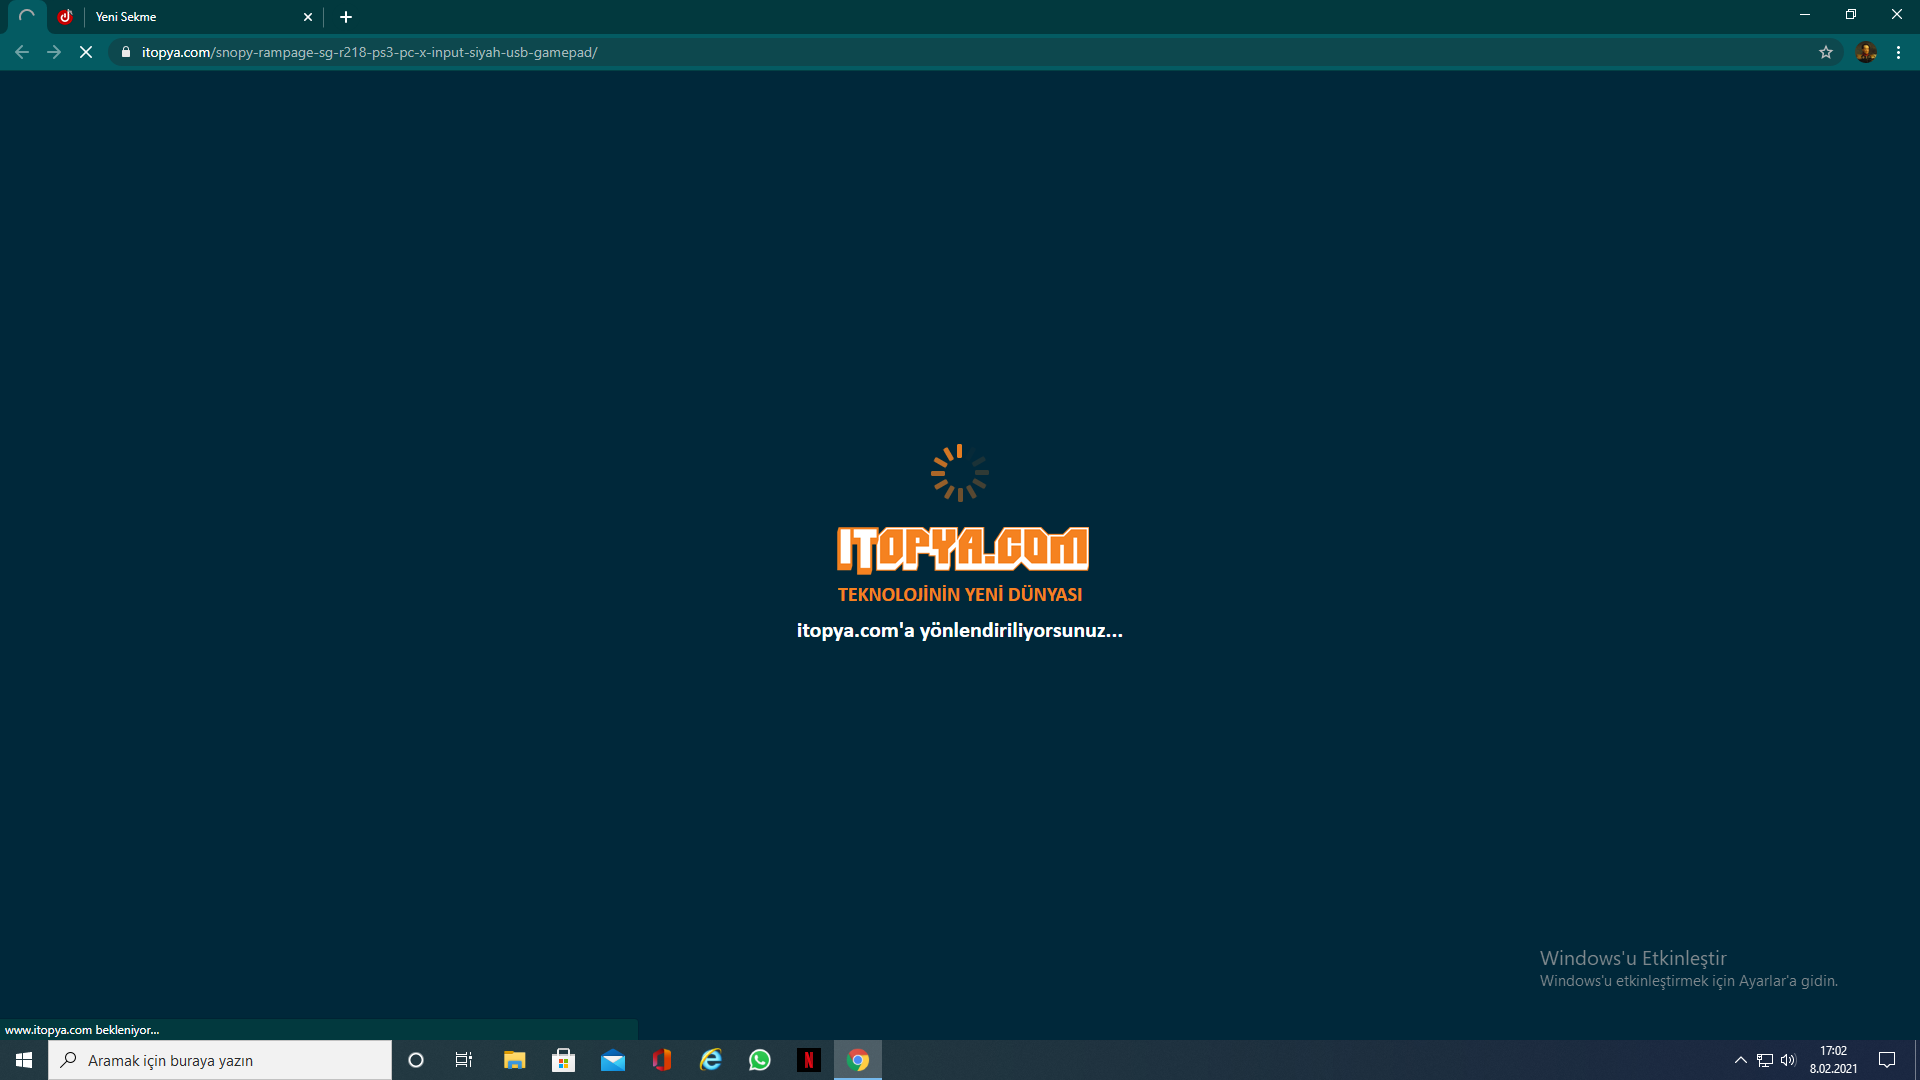Toggle the bookmark star in the address bar
This screenshot has height=1080, width=1920.
[1826, 52]
